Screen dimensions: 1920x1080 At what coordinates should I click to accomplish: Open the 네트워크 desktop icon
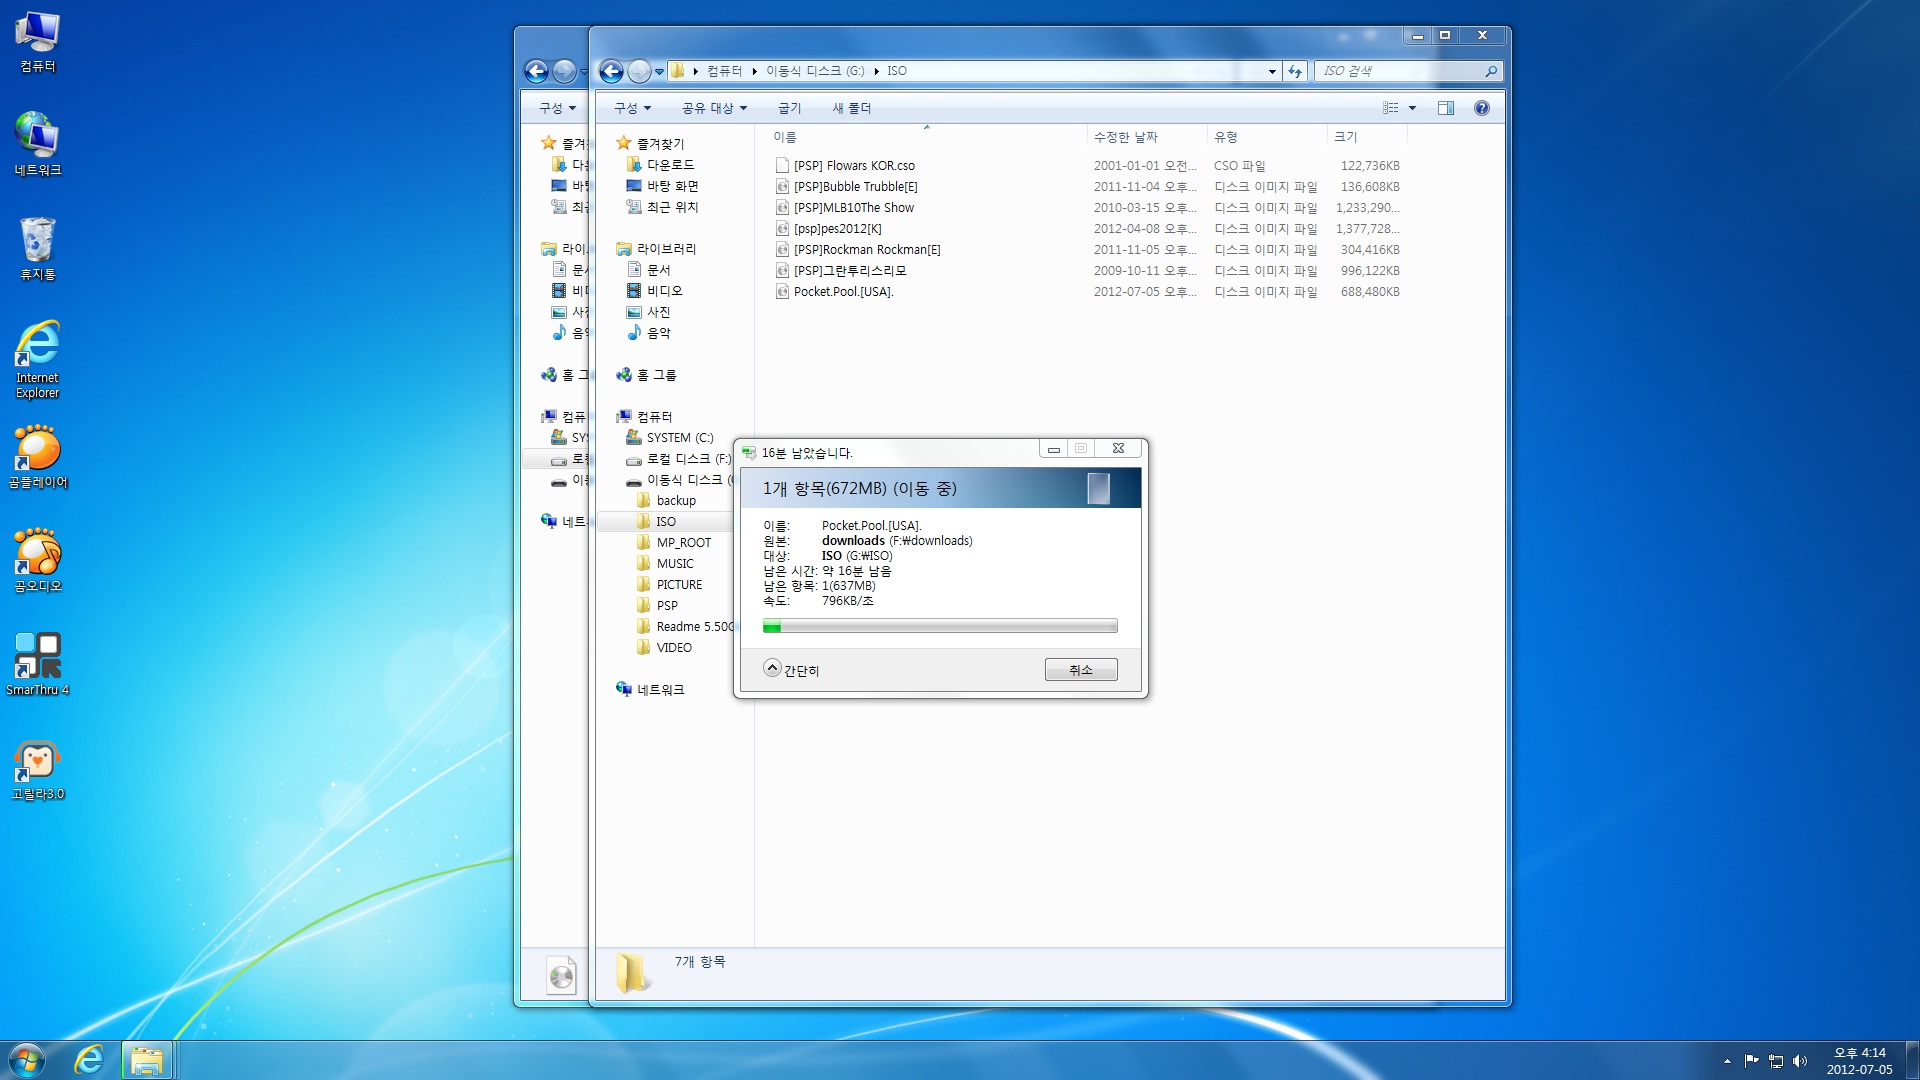coord(38,145)
